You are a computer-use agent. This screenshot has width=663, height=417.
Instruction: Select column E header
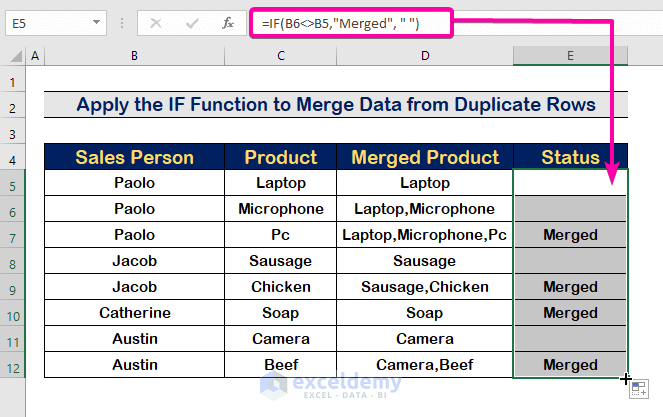click(570, 56)
